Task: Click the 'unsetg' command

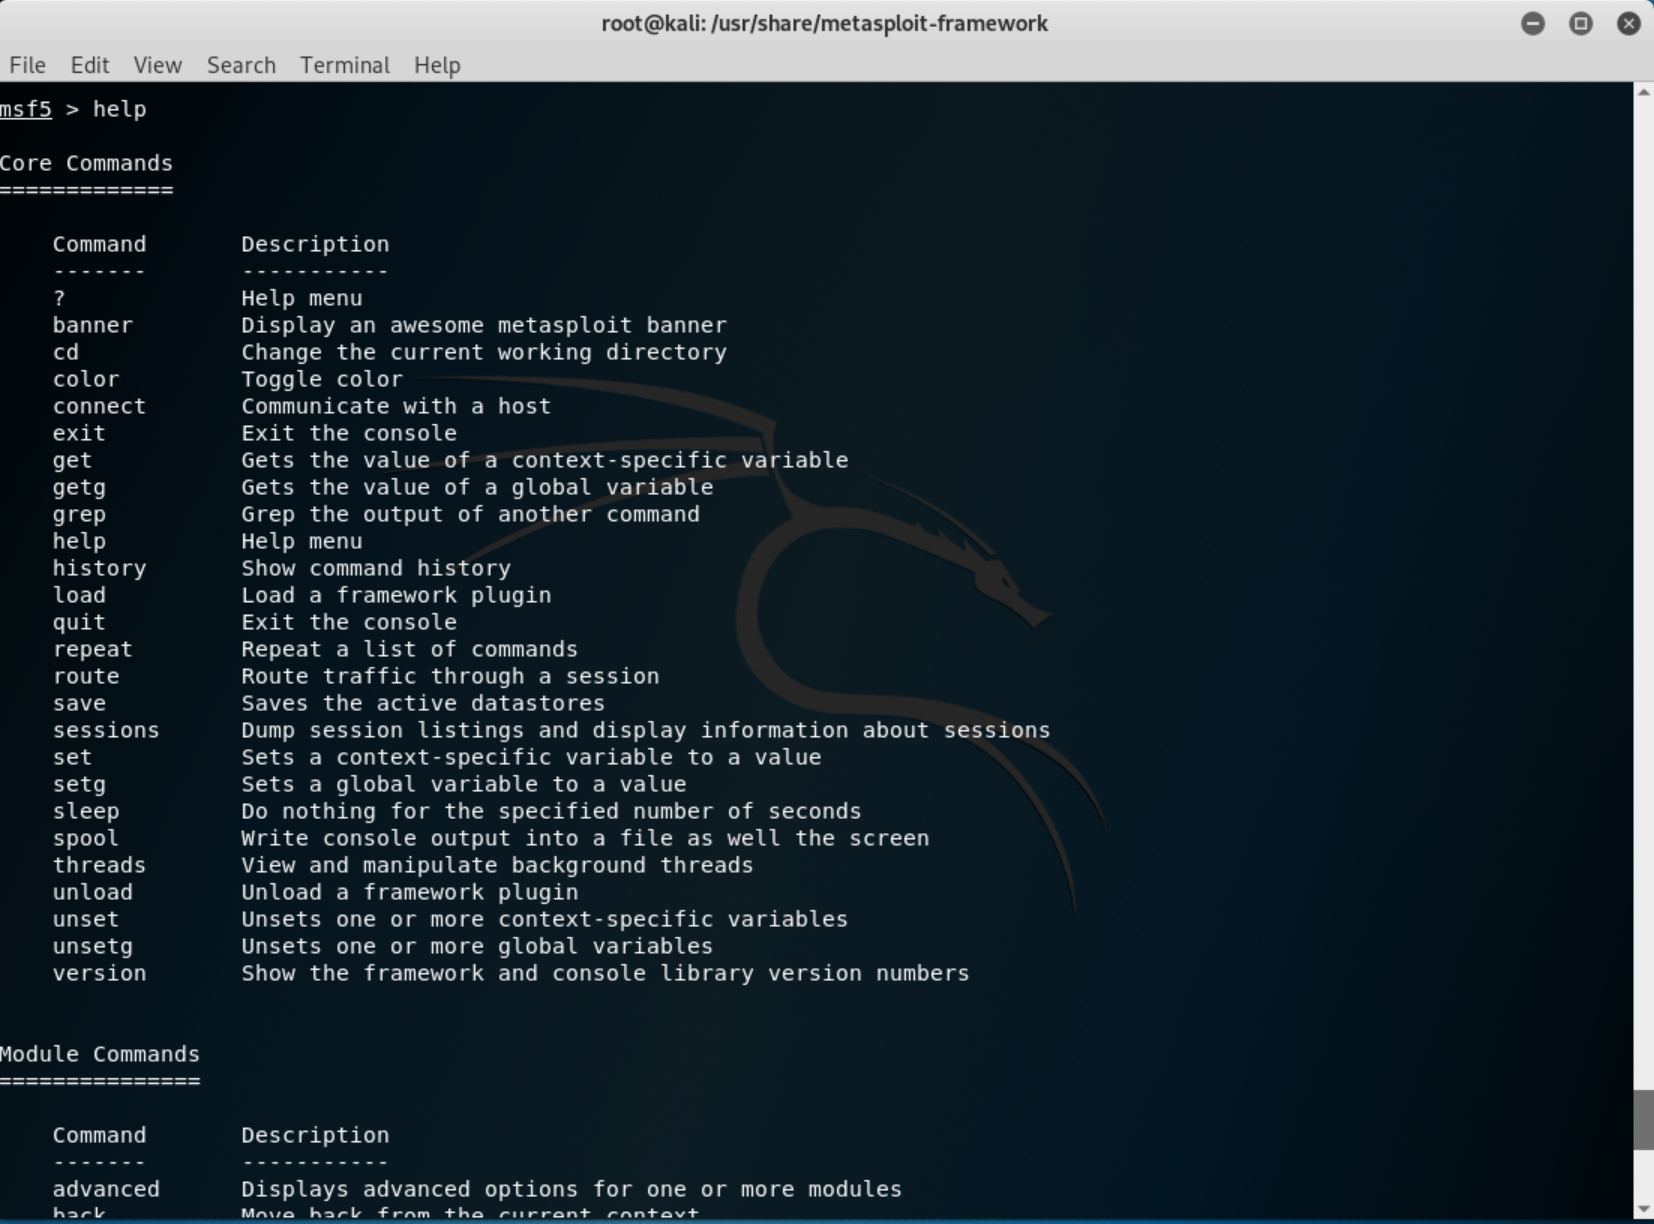Action: point(93,946)
